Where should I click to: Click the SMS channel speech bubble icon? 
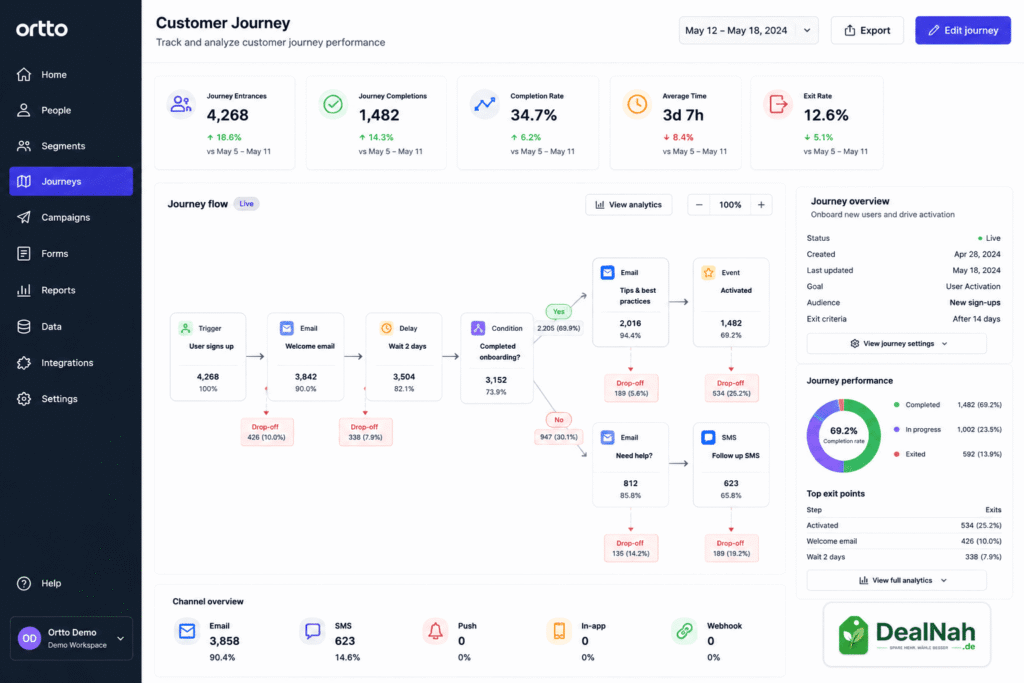click(x=312, y=631)
